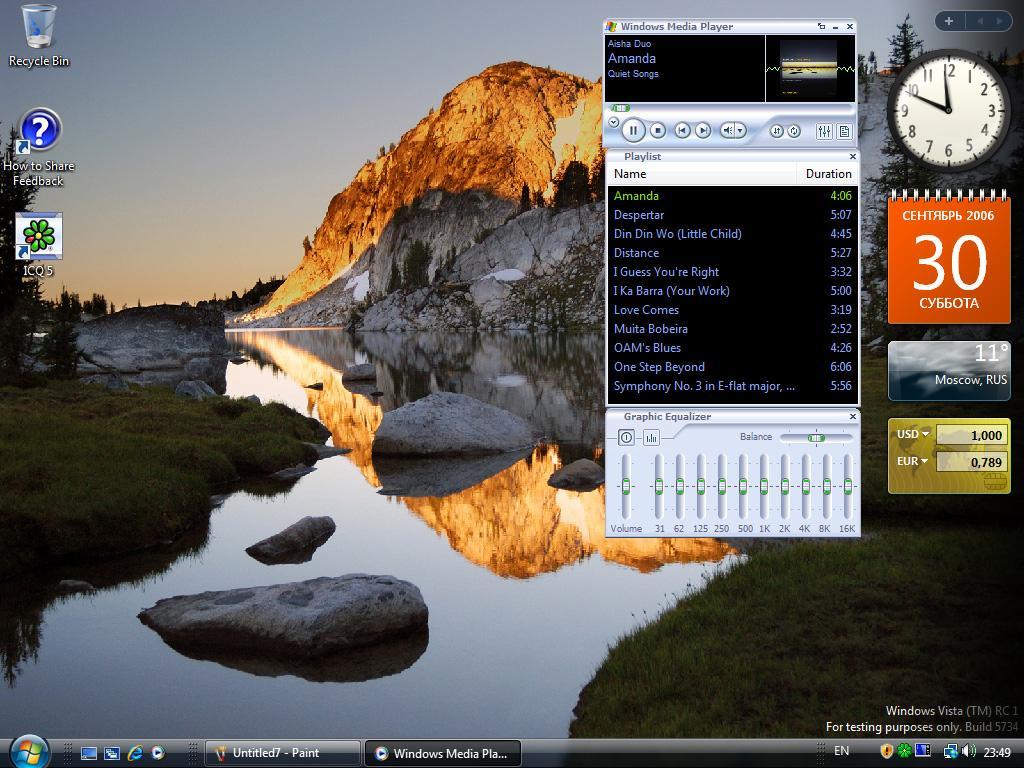
Task: Open the volume speaker icon in the tray
Action: (968, 752)
